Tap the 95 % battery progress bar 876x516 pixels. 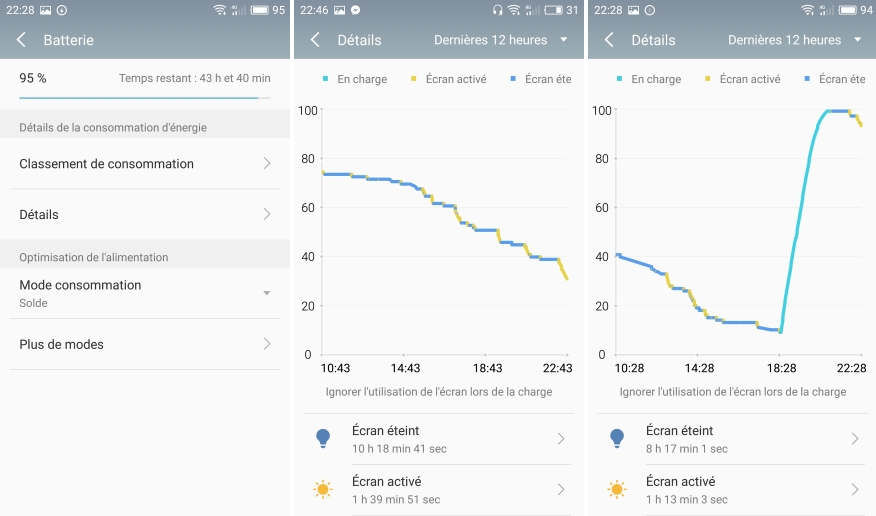coord(145,98)
